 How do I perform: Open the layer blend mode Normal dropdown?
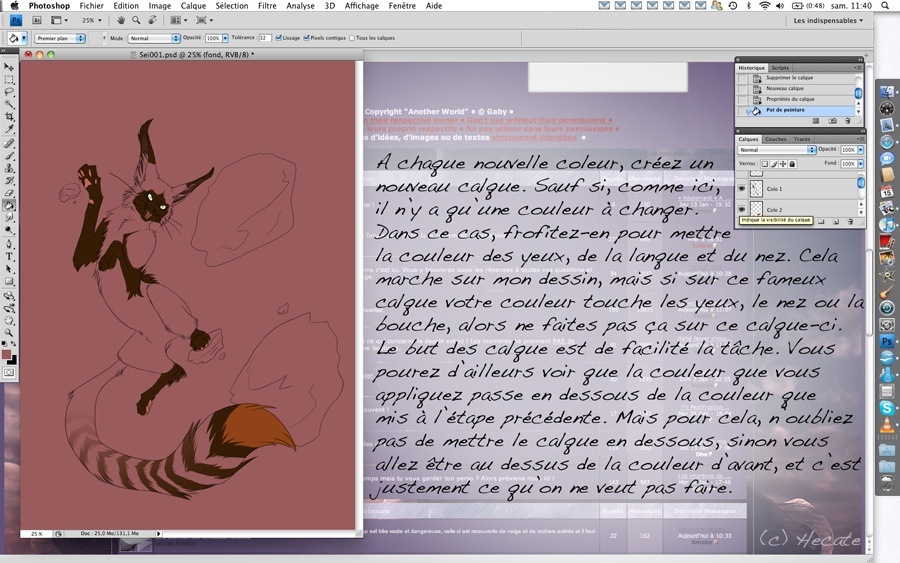coord(777,150)
